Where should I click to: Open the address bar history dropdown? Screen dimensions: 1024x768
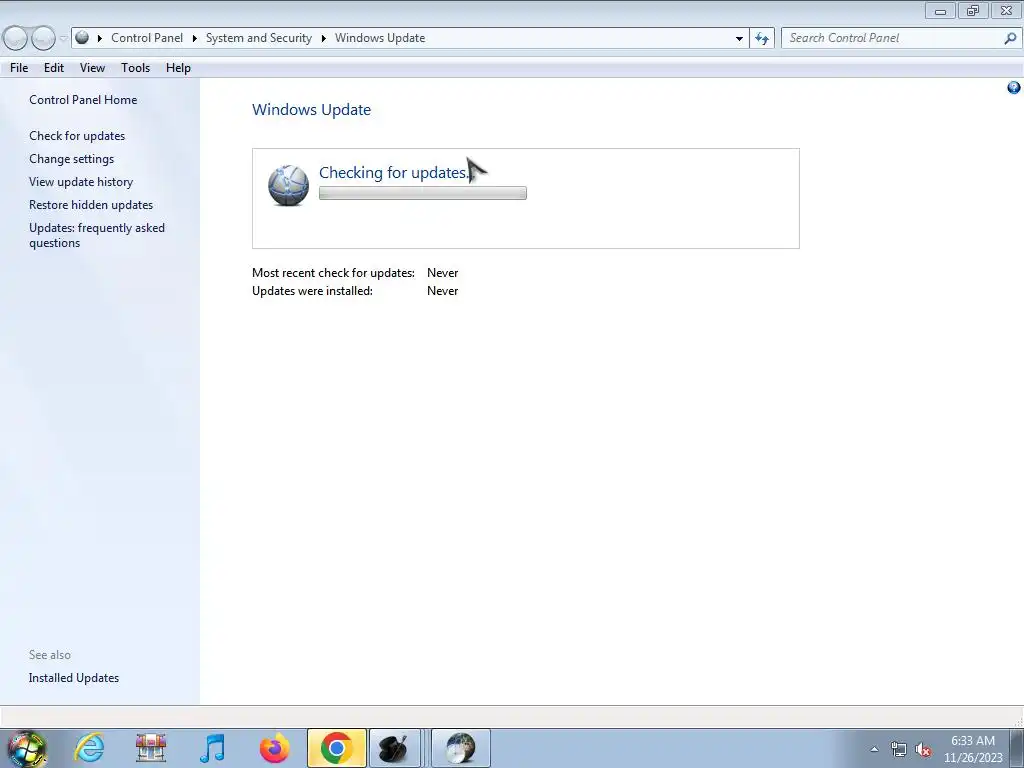click(x=739, y=39)
